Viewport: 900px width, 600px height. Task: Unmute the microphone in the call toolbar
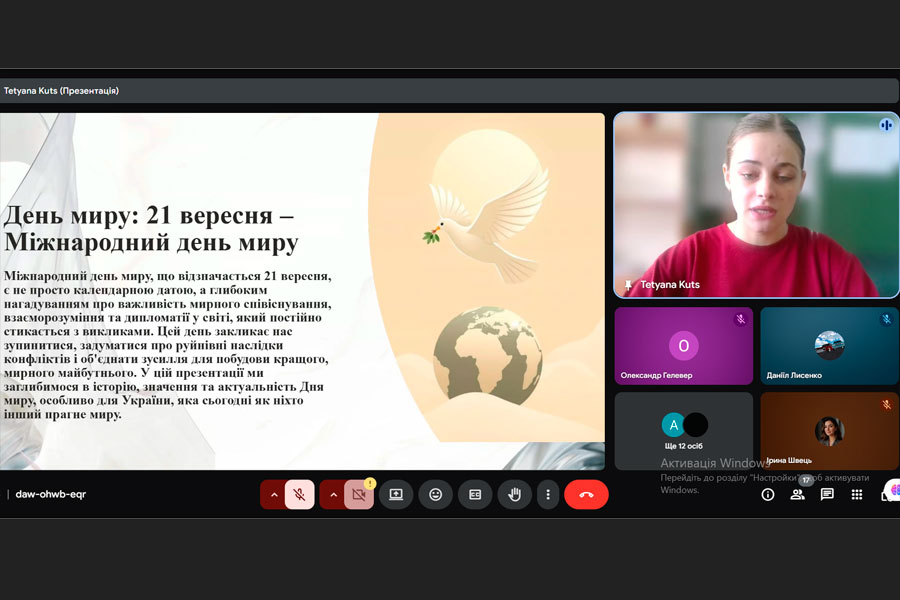coord(299,494)
